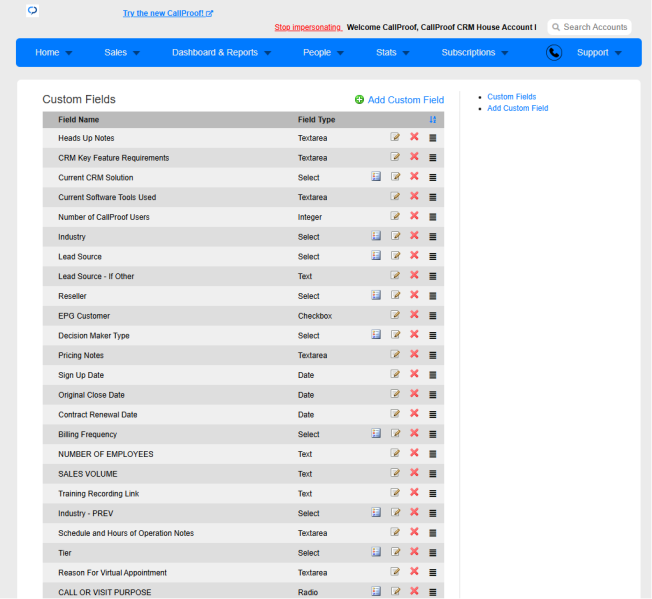This screenshot has width=652, height=599.
Task: Click the CallProof logo icon
Action: click(32, 10)
